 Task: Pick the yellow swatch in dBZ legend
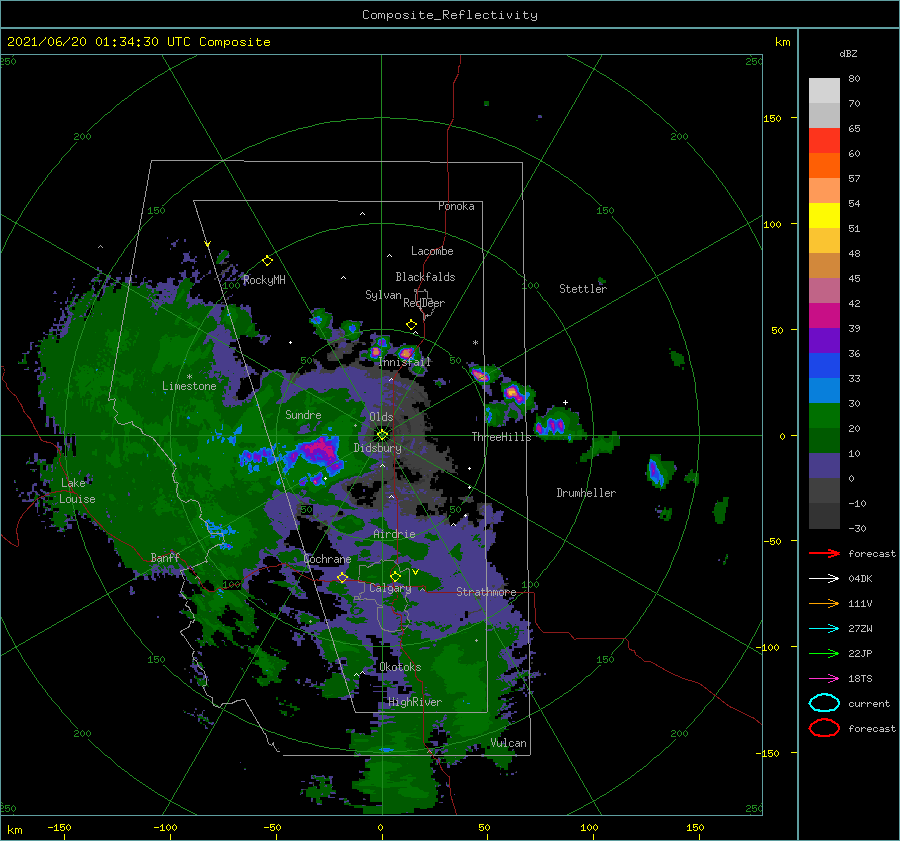pos(824,216)
